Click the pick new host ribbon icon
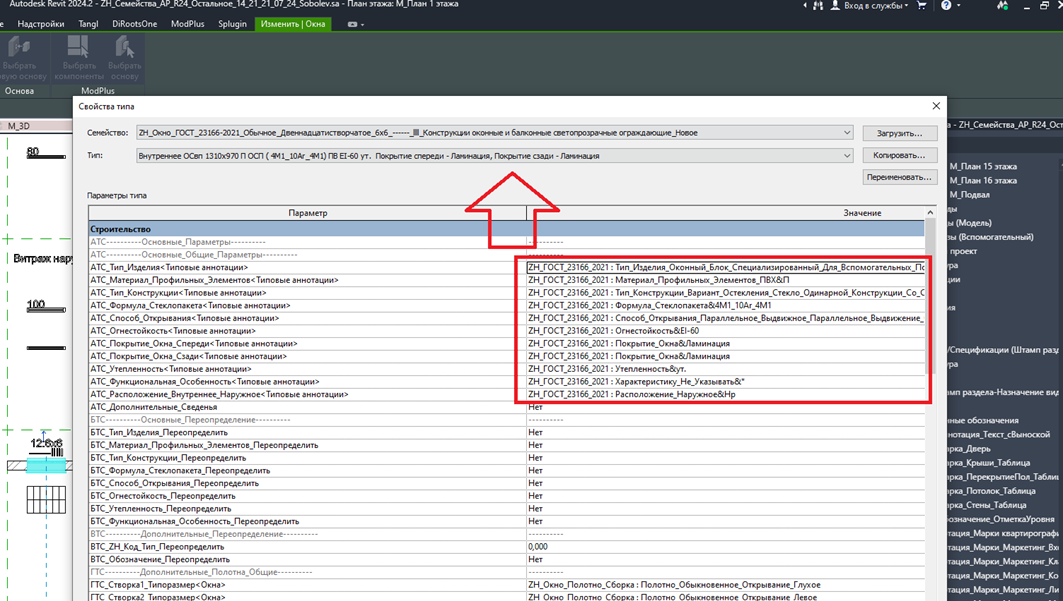Viewport: 1063px width, 601px height. click(19, 47)
